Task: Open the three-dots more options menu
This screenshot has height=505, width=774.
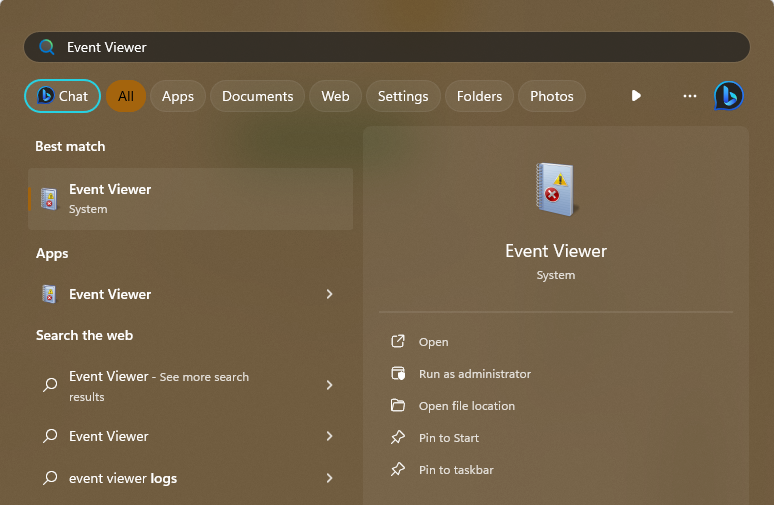Action: (x=689, y=96)
